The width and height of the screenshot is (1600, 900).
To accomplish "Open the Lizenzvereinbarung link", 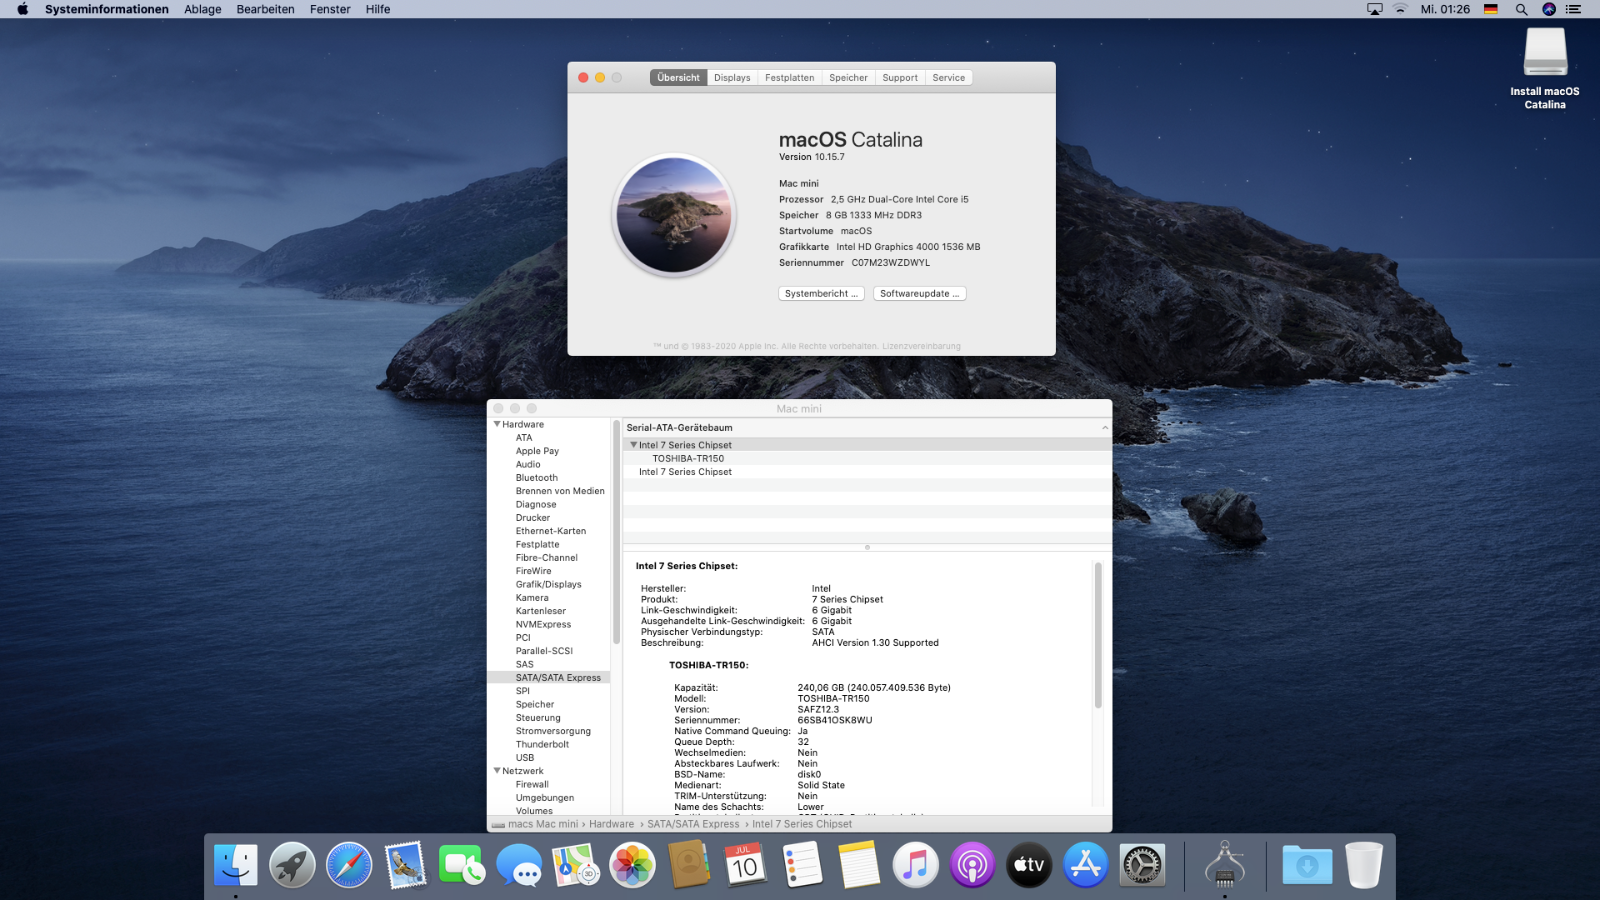I will (x=921, y=346).
